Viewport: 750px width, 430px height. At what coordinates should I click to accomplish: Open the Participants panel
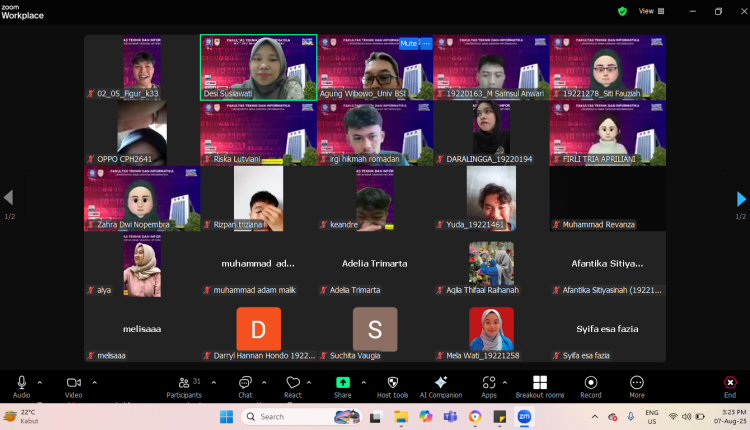pyautogui.click(x=184, y=387)
